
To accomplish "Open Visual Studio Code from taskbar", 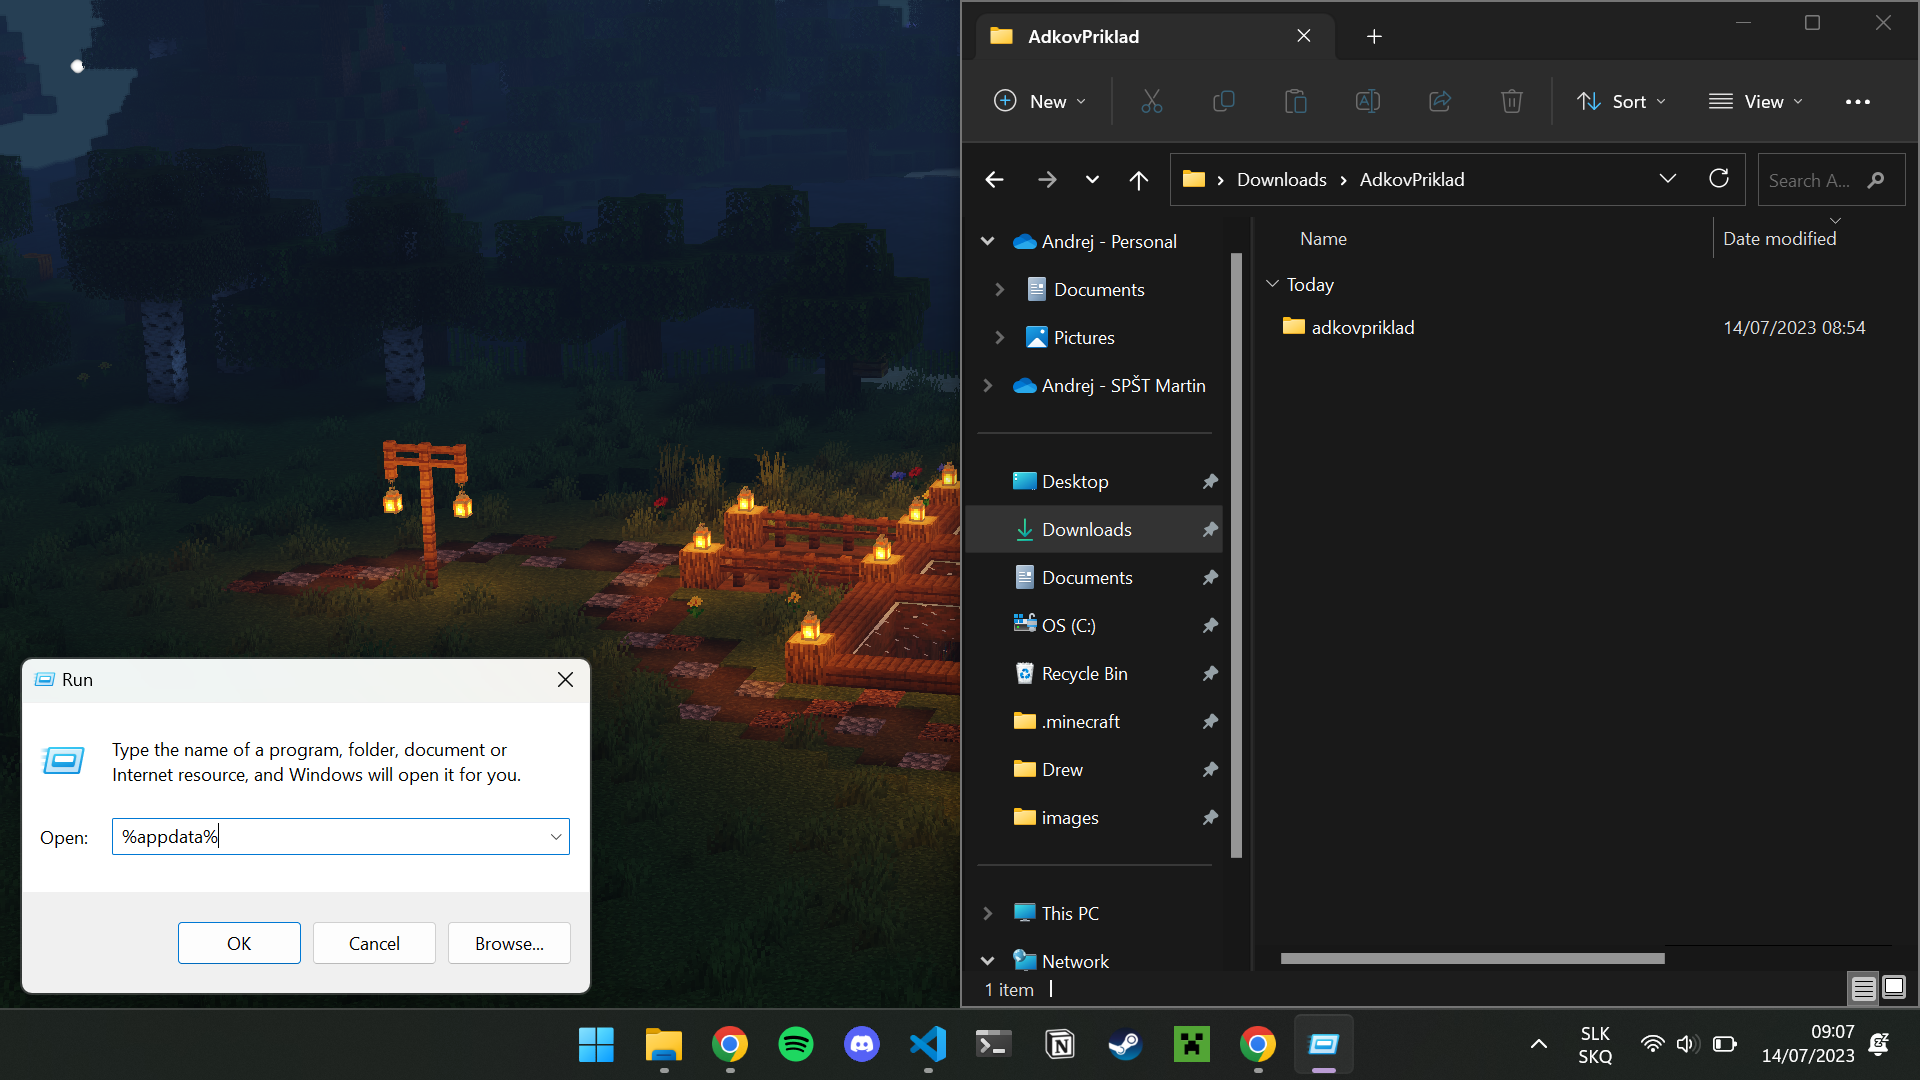I will 927,1045.
